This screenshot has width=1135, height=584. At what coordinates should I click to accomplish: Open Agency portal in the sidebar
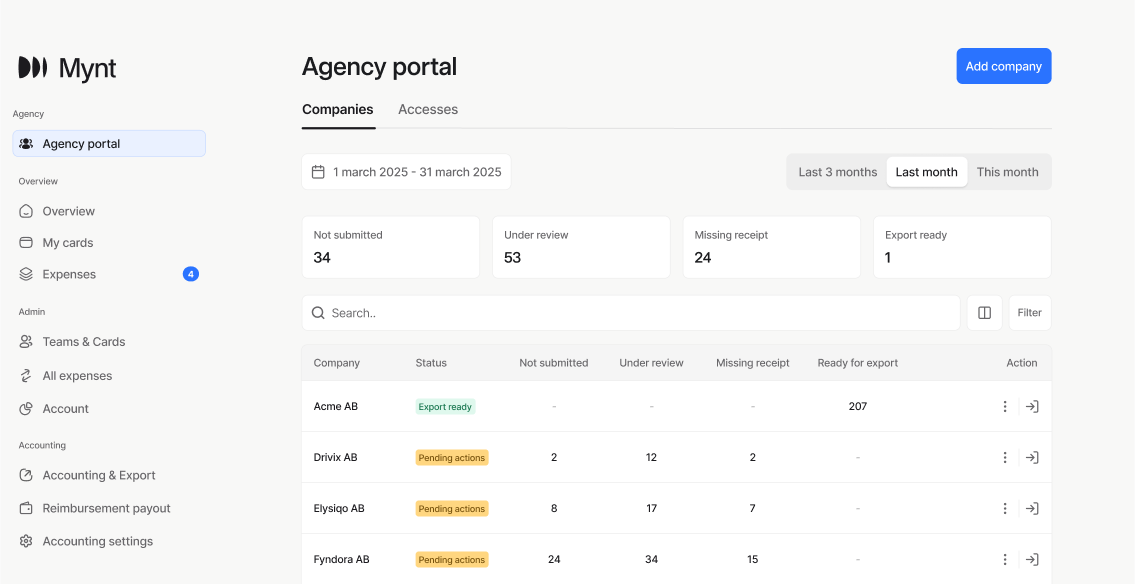pos(109,143)
